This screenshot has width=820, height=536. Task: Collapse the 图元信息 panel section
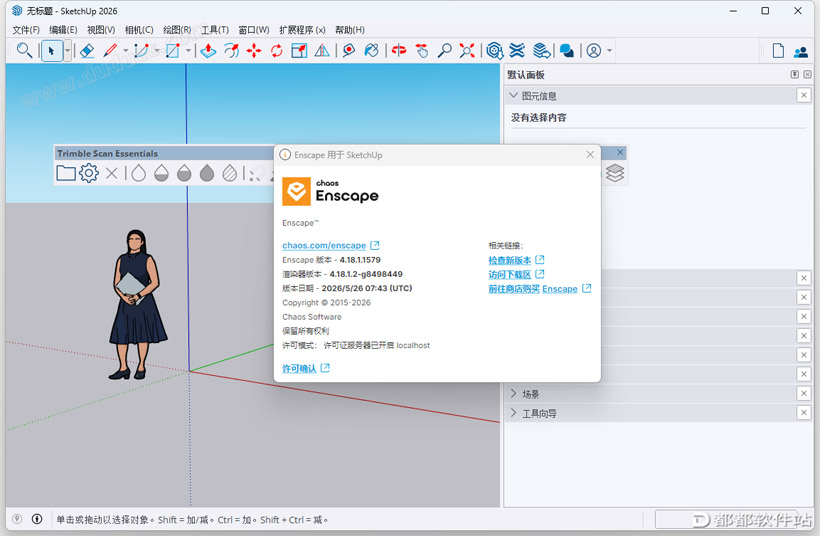[514, 95]
